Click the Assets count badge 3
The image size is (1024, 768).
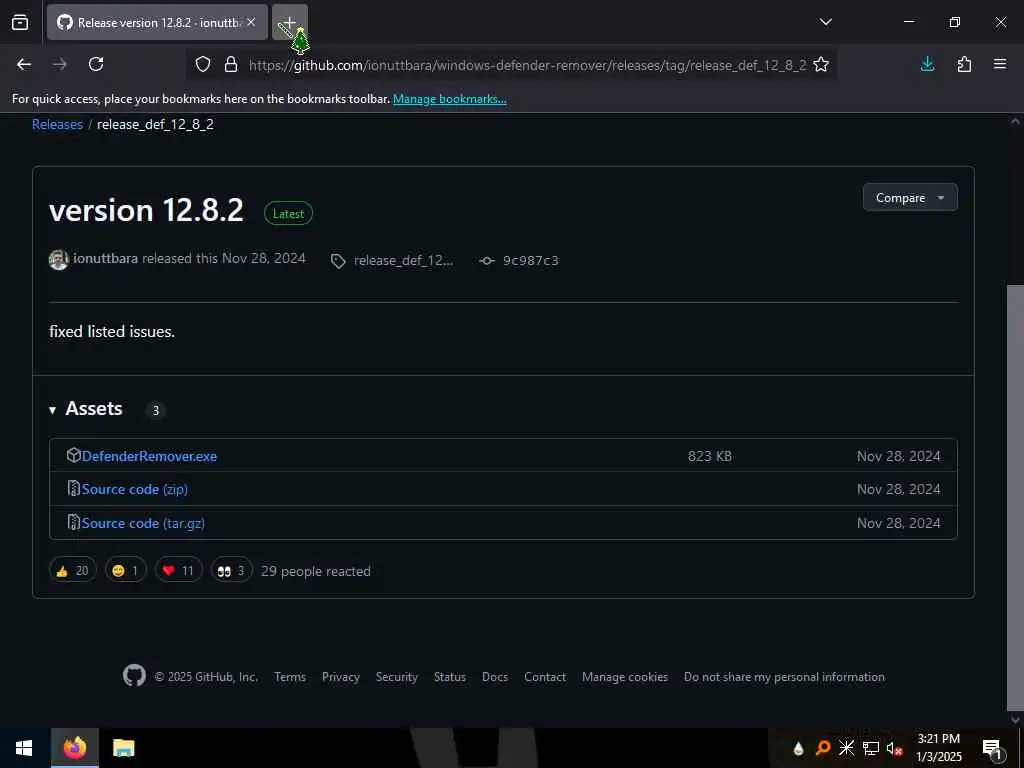[x=155, y=410]
